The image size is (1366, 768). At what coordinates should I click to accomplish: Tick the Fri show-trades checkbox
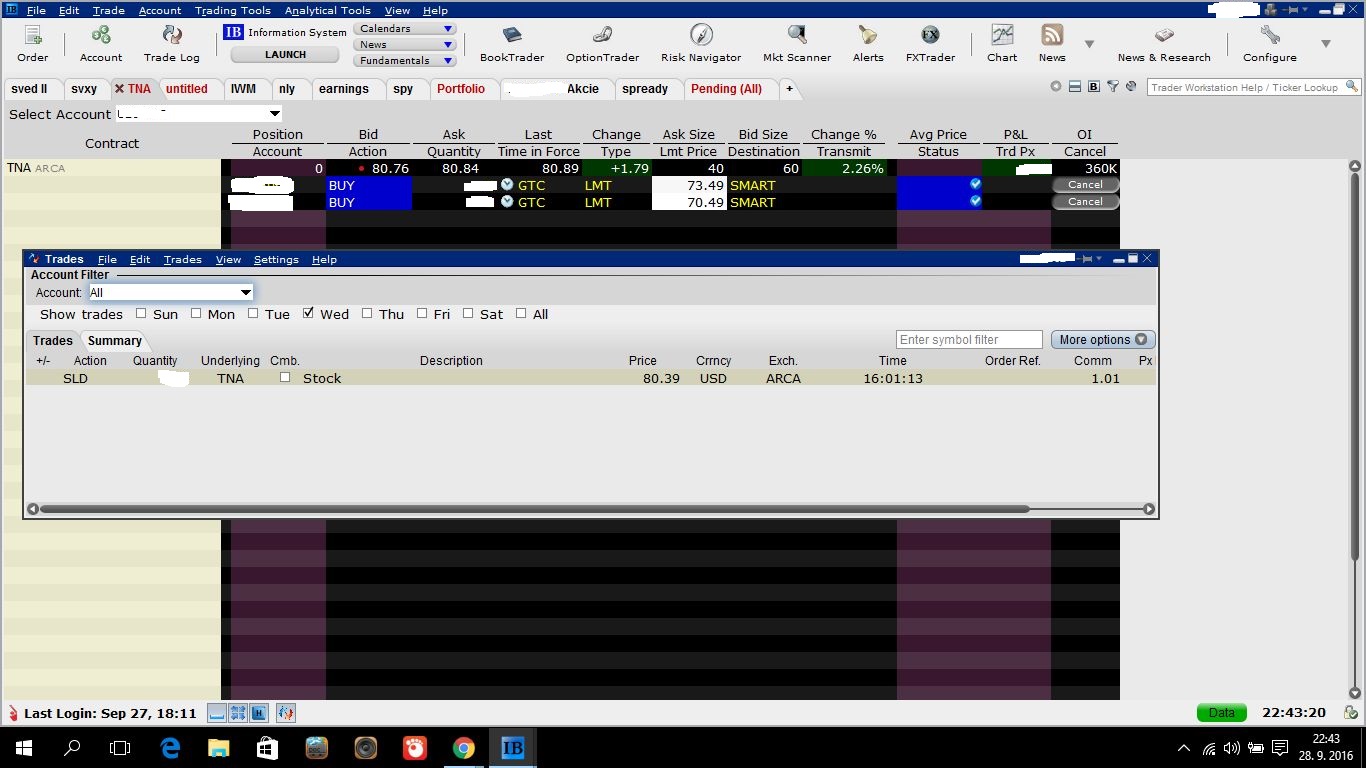(422, 314)
